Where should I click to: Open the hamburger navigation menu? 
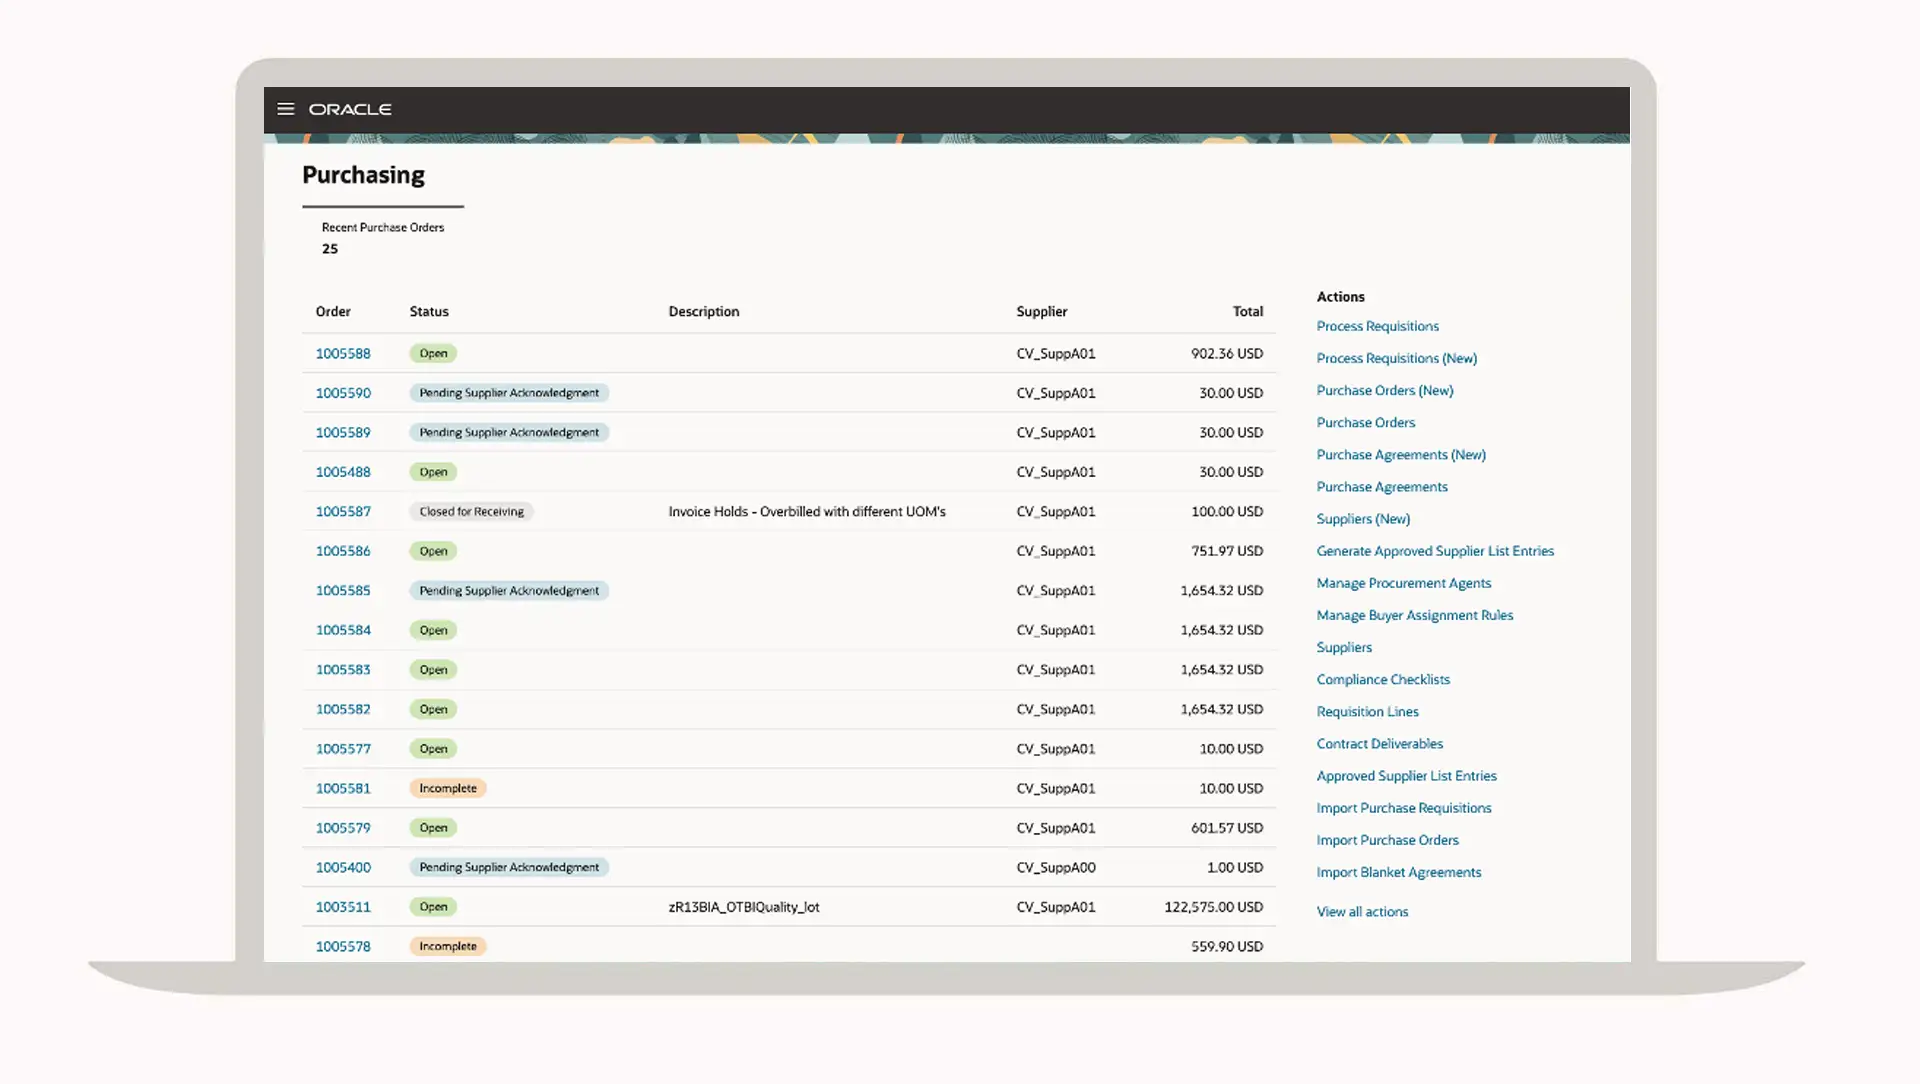coord(286,109)
